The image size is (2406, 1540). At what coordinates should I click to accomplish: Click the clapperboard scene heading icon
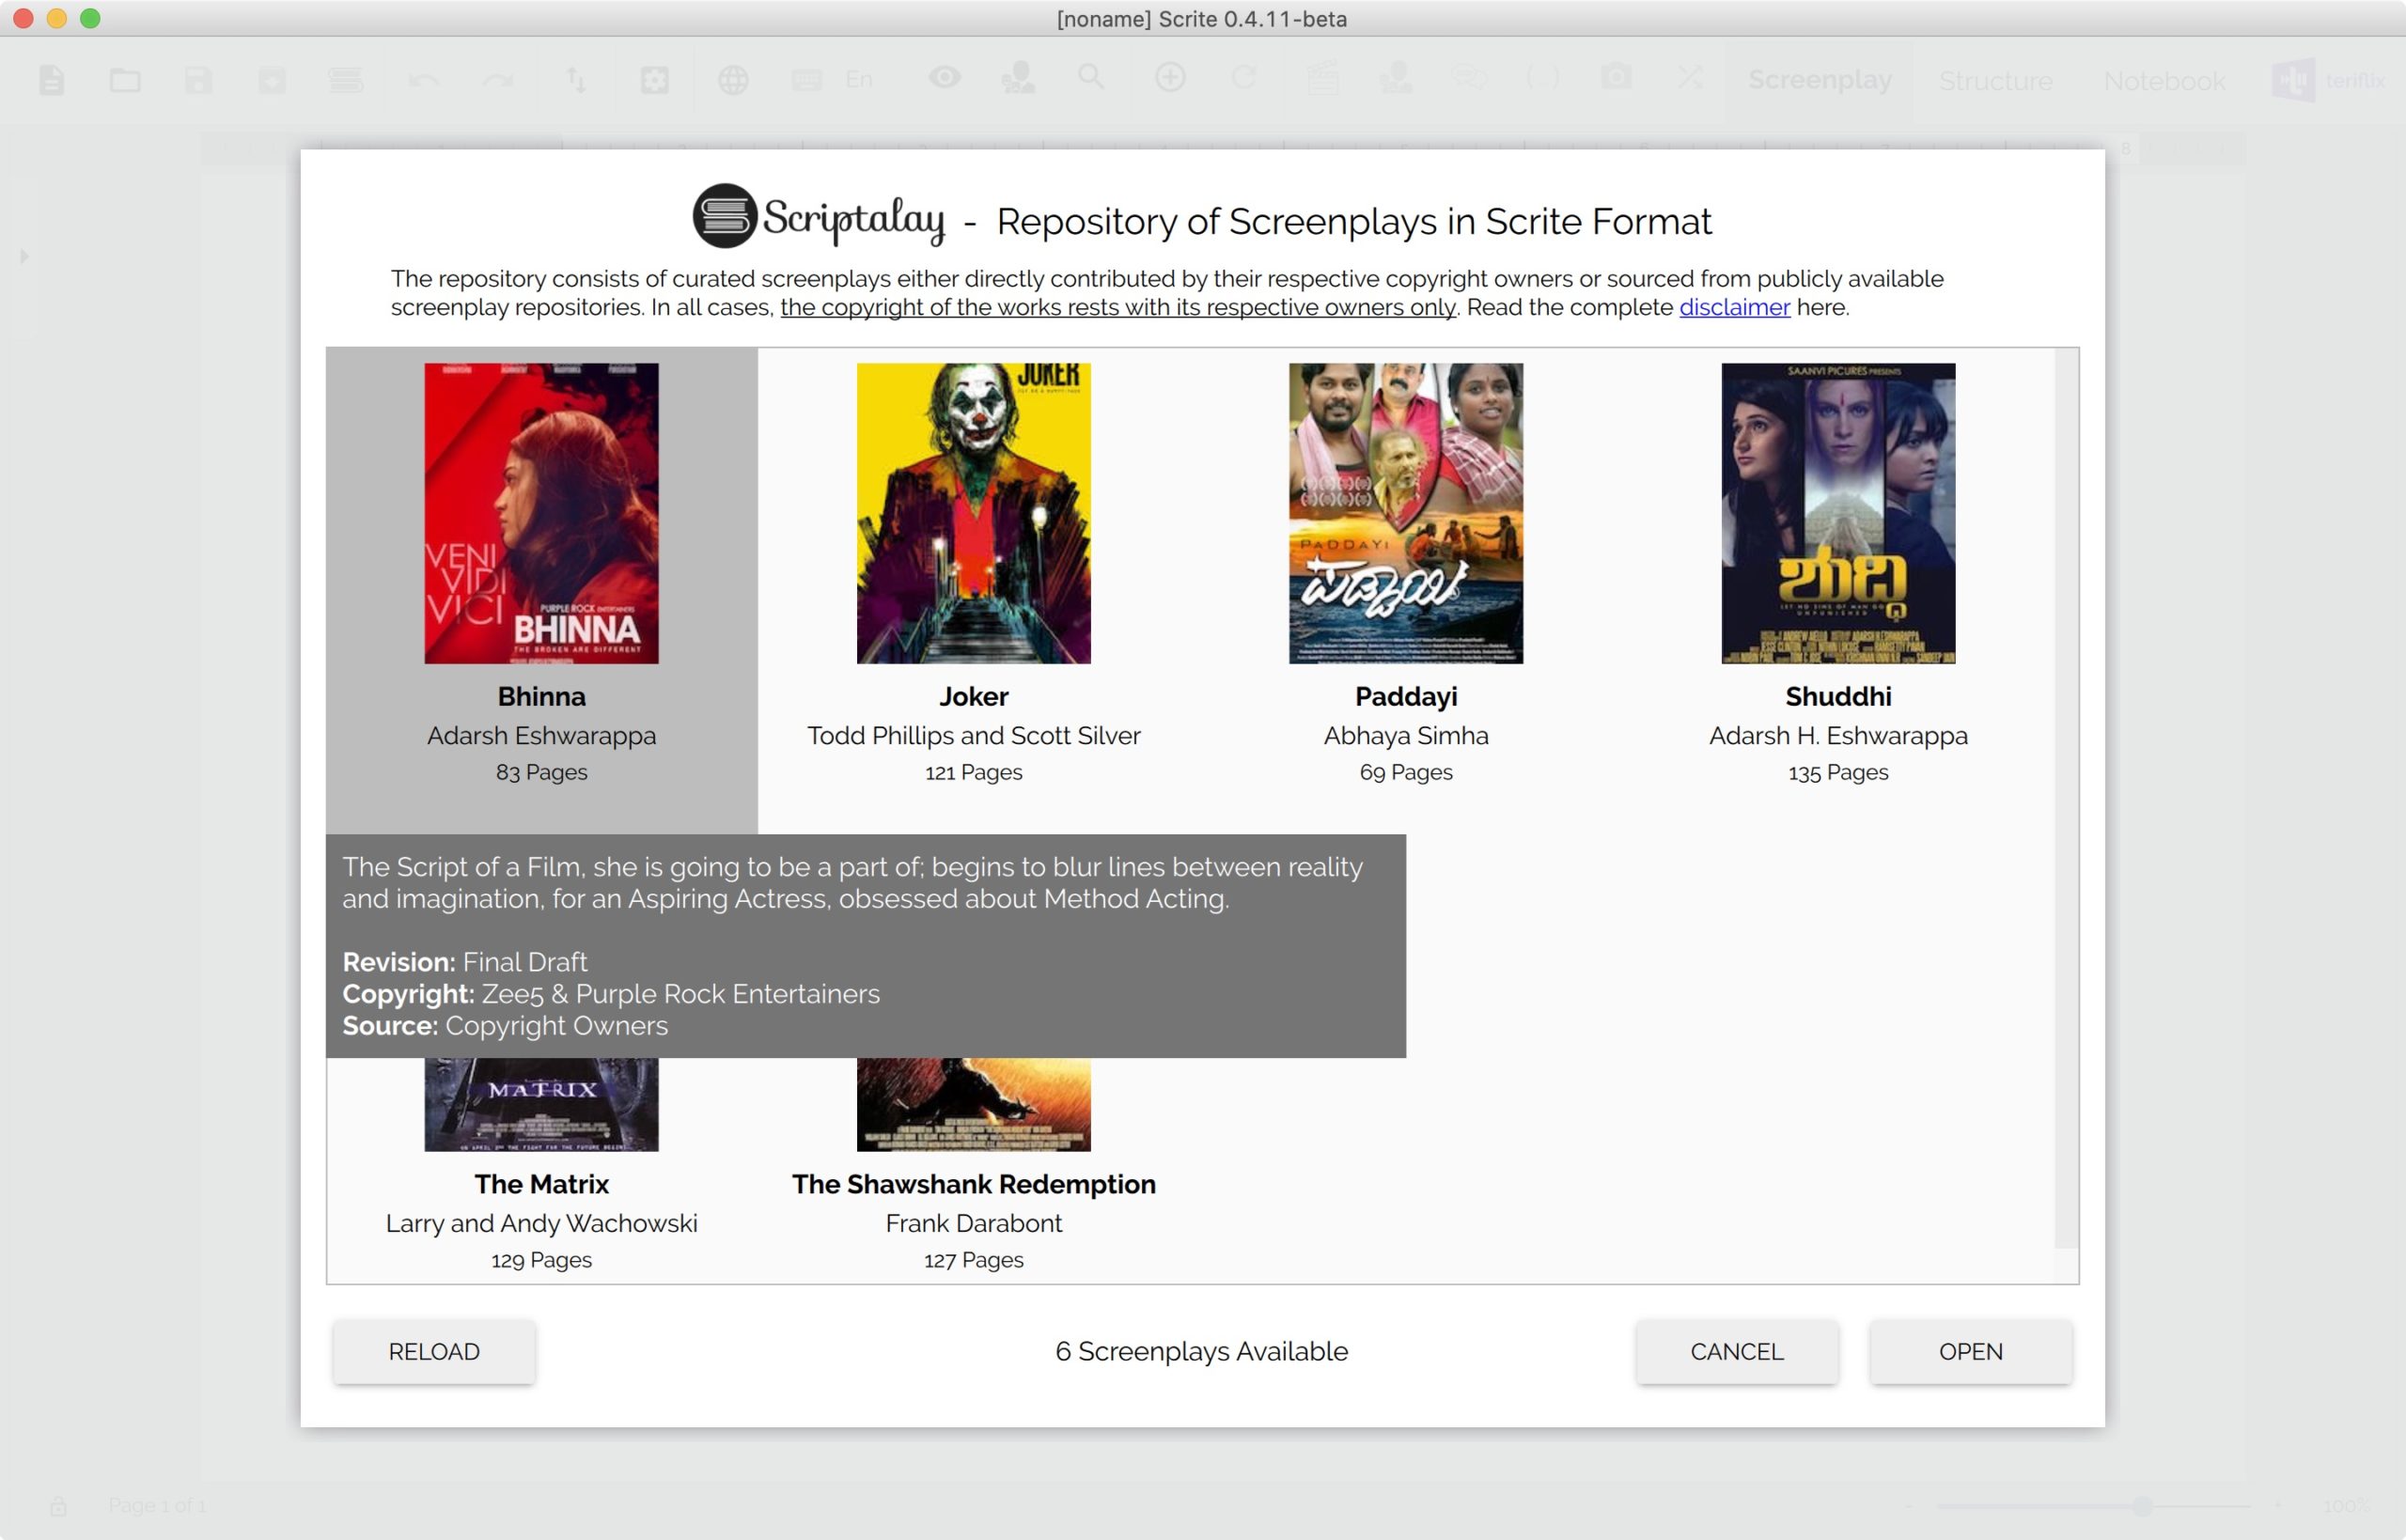(1322, 77)
